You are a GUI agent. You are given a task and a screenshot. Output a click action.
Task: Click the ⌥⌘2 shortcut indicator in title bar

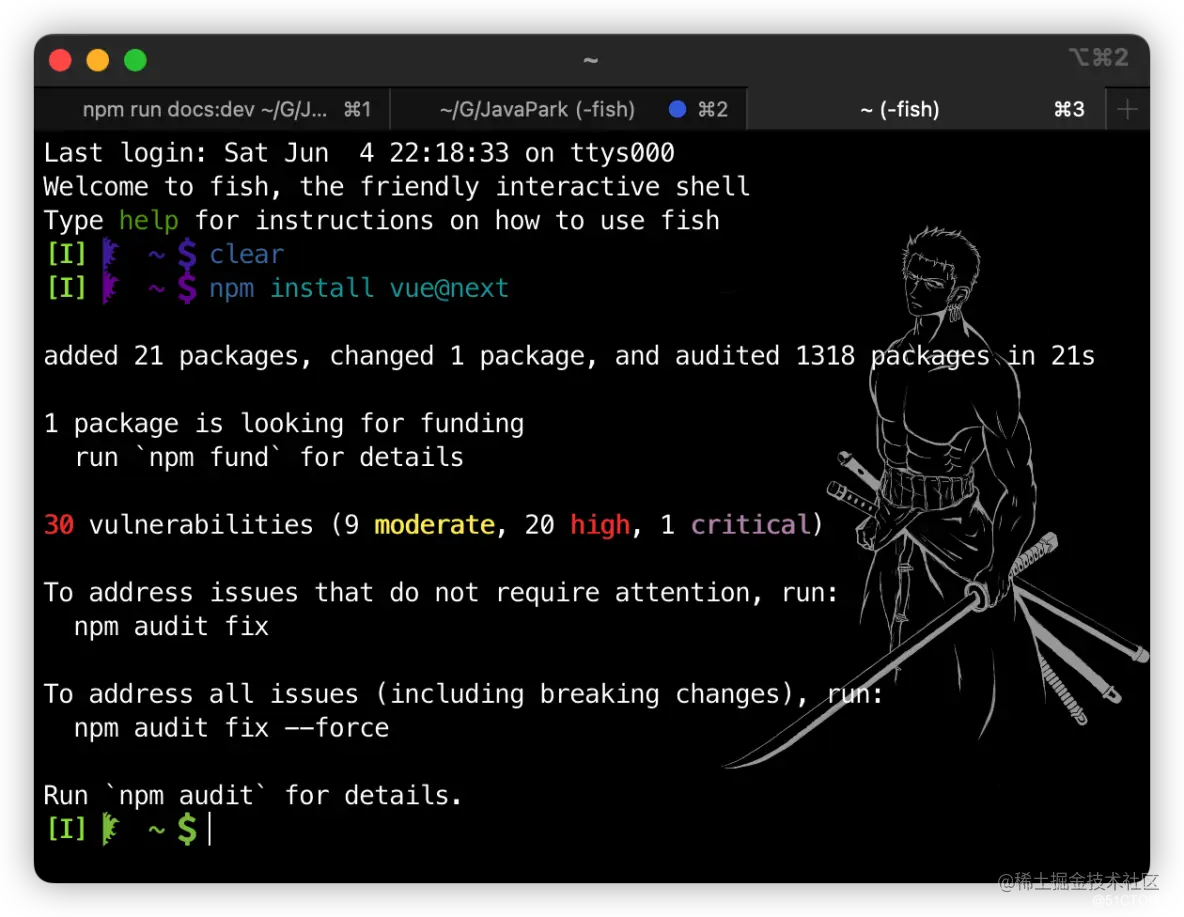(1099, 57)
